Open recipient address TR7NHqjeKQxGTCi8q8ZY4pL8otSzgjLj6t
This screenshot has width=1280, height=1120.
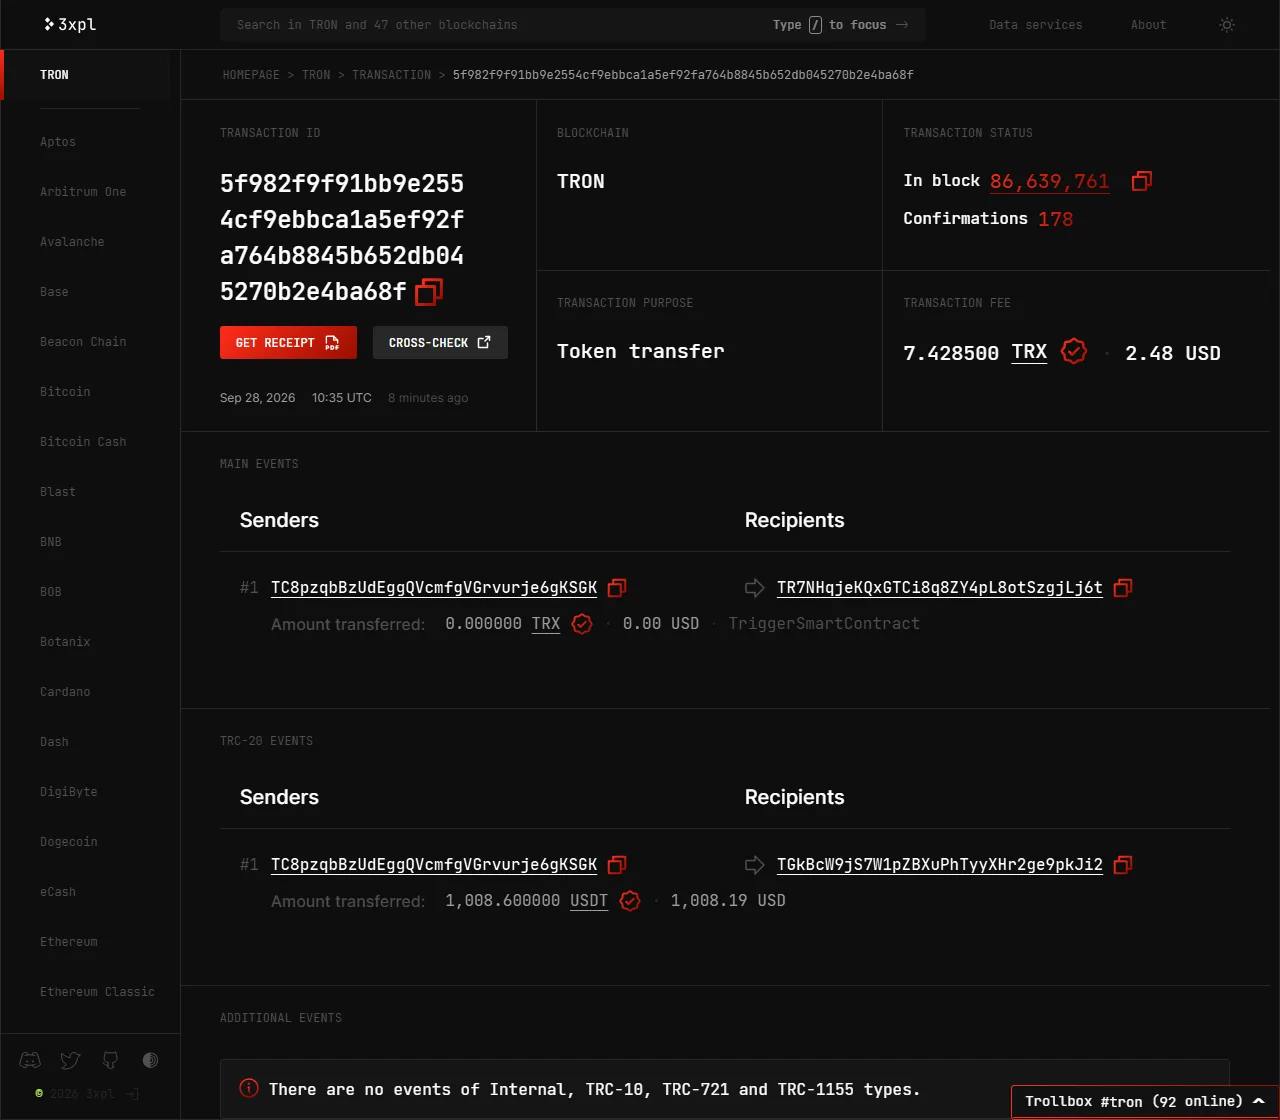[x=940, y=587]
